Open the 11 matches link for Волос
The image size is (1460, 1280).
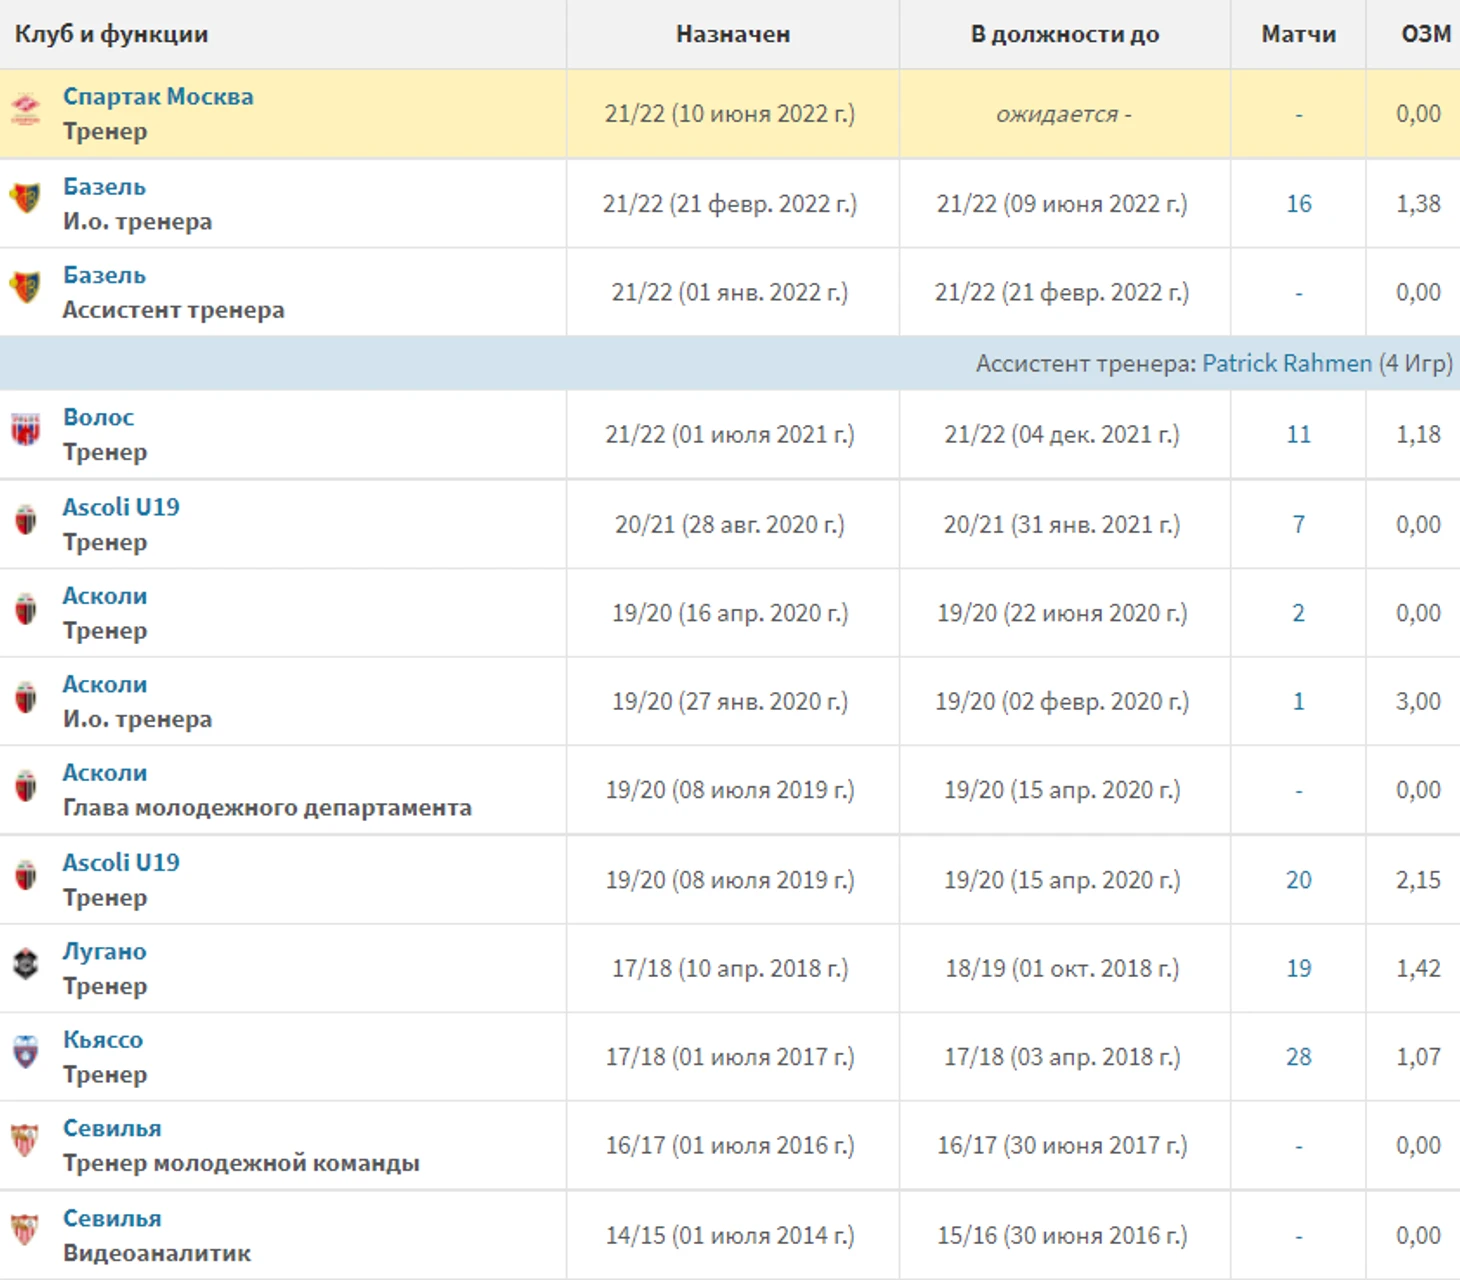(1298, 435)
